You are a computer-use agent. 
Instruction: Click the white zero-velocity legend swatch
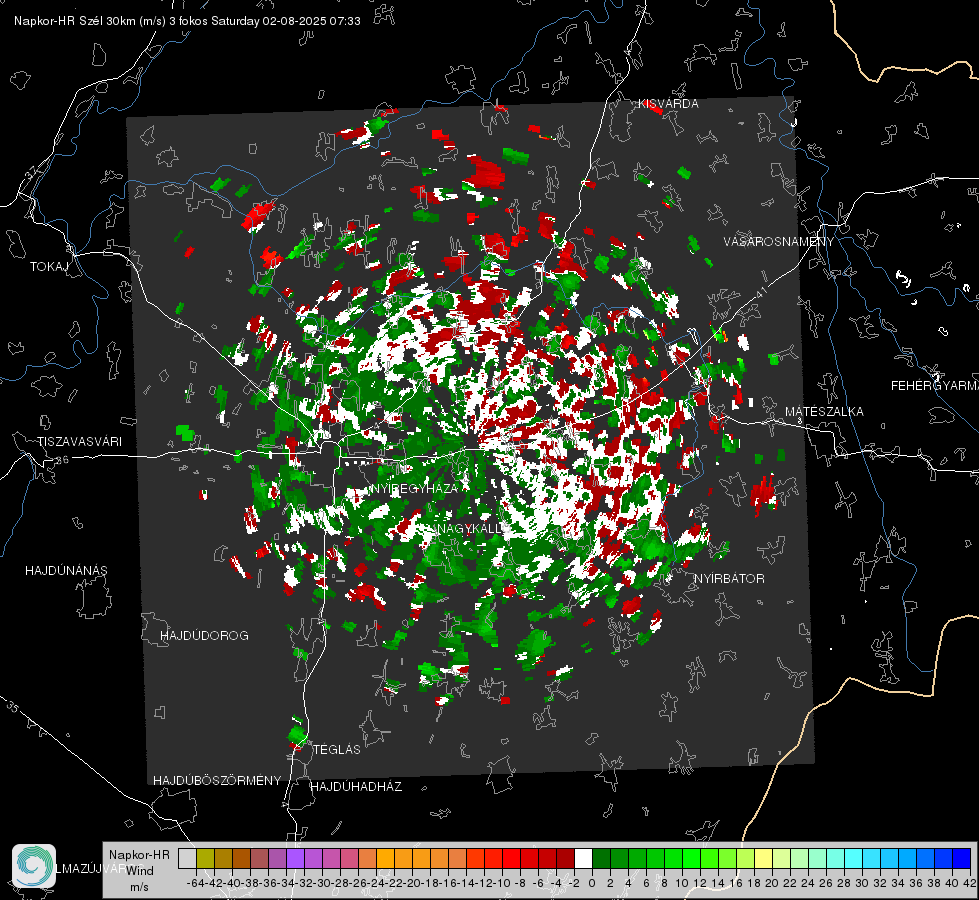583,858
